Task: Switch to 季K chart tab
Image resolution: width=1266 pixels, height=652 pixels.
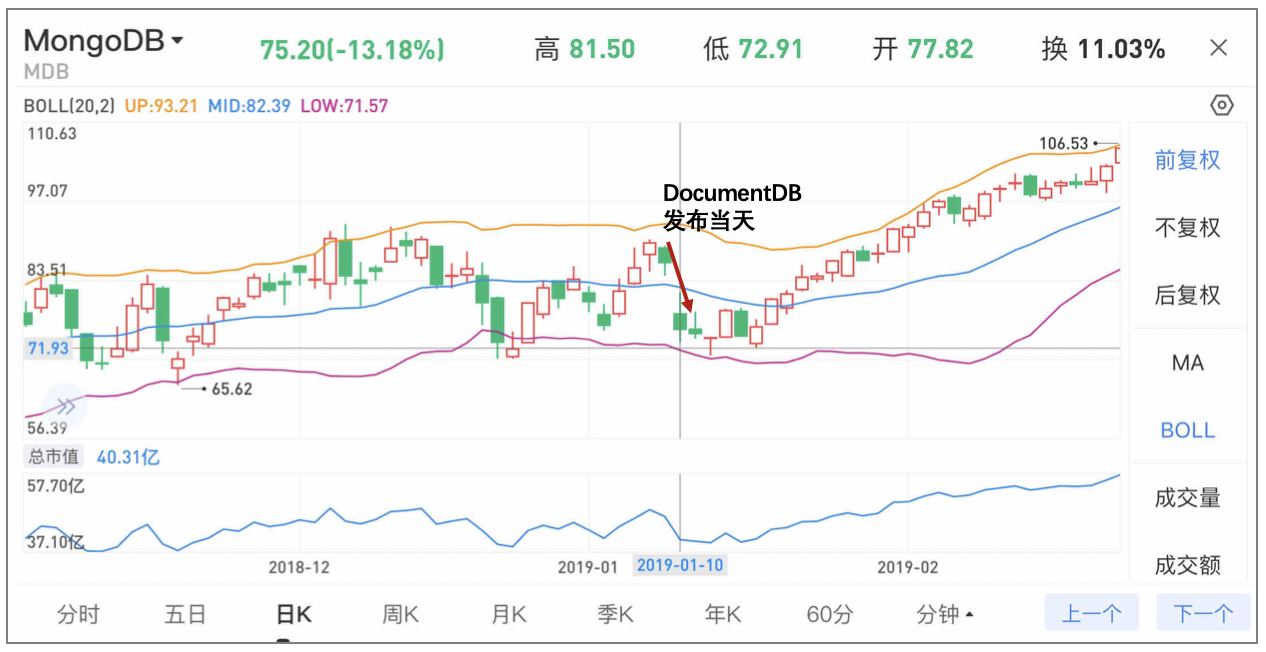Action: click(x=616, y=614)
